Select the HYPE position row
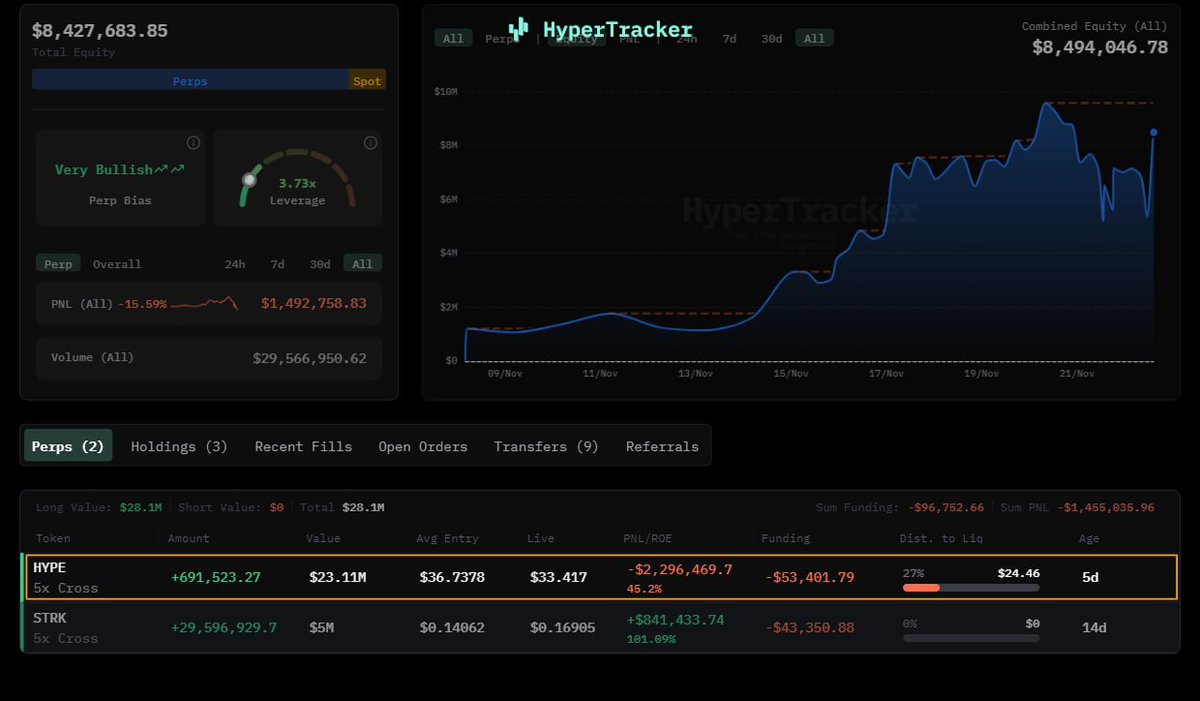The height and width of the screenshot is (701, 1200). (x=598, y=577)
